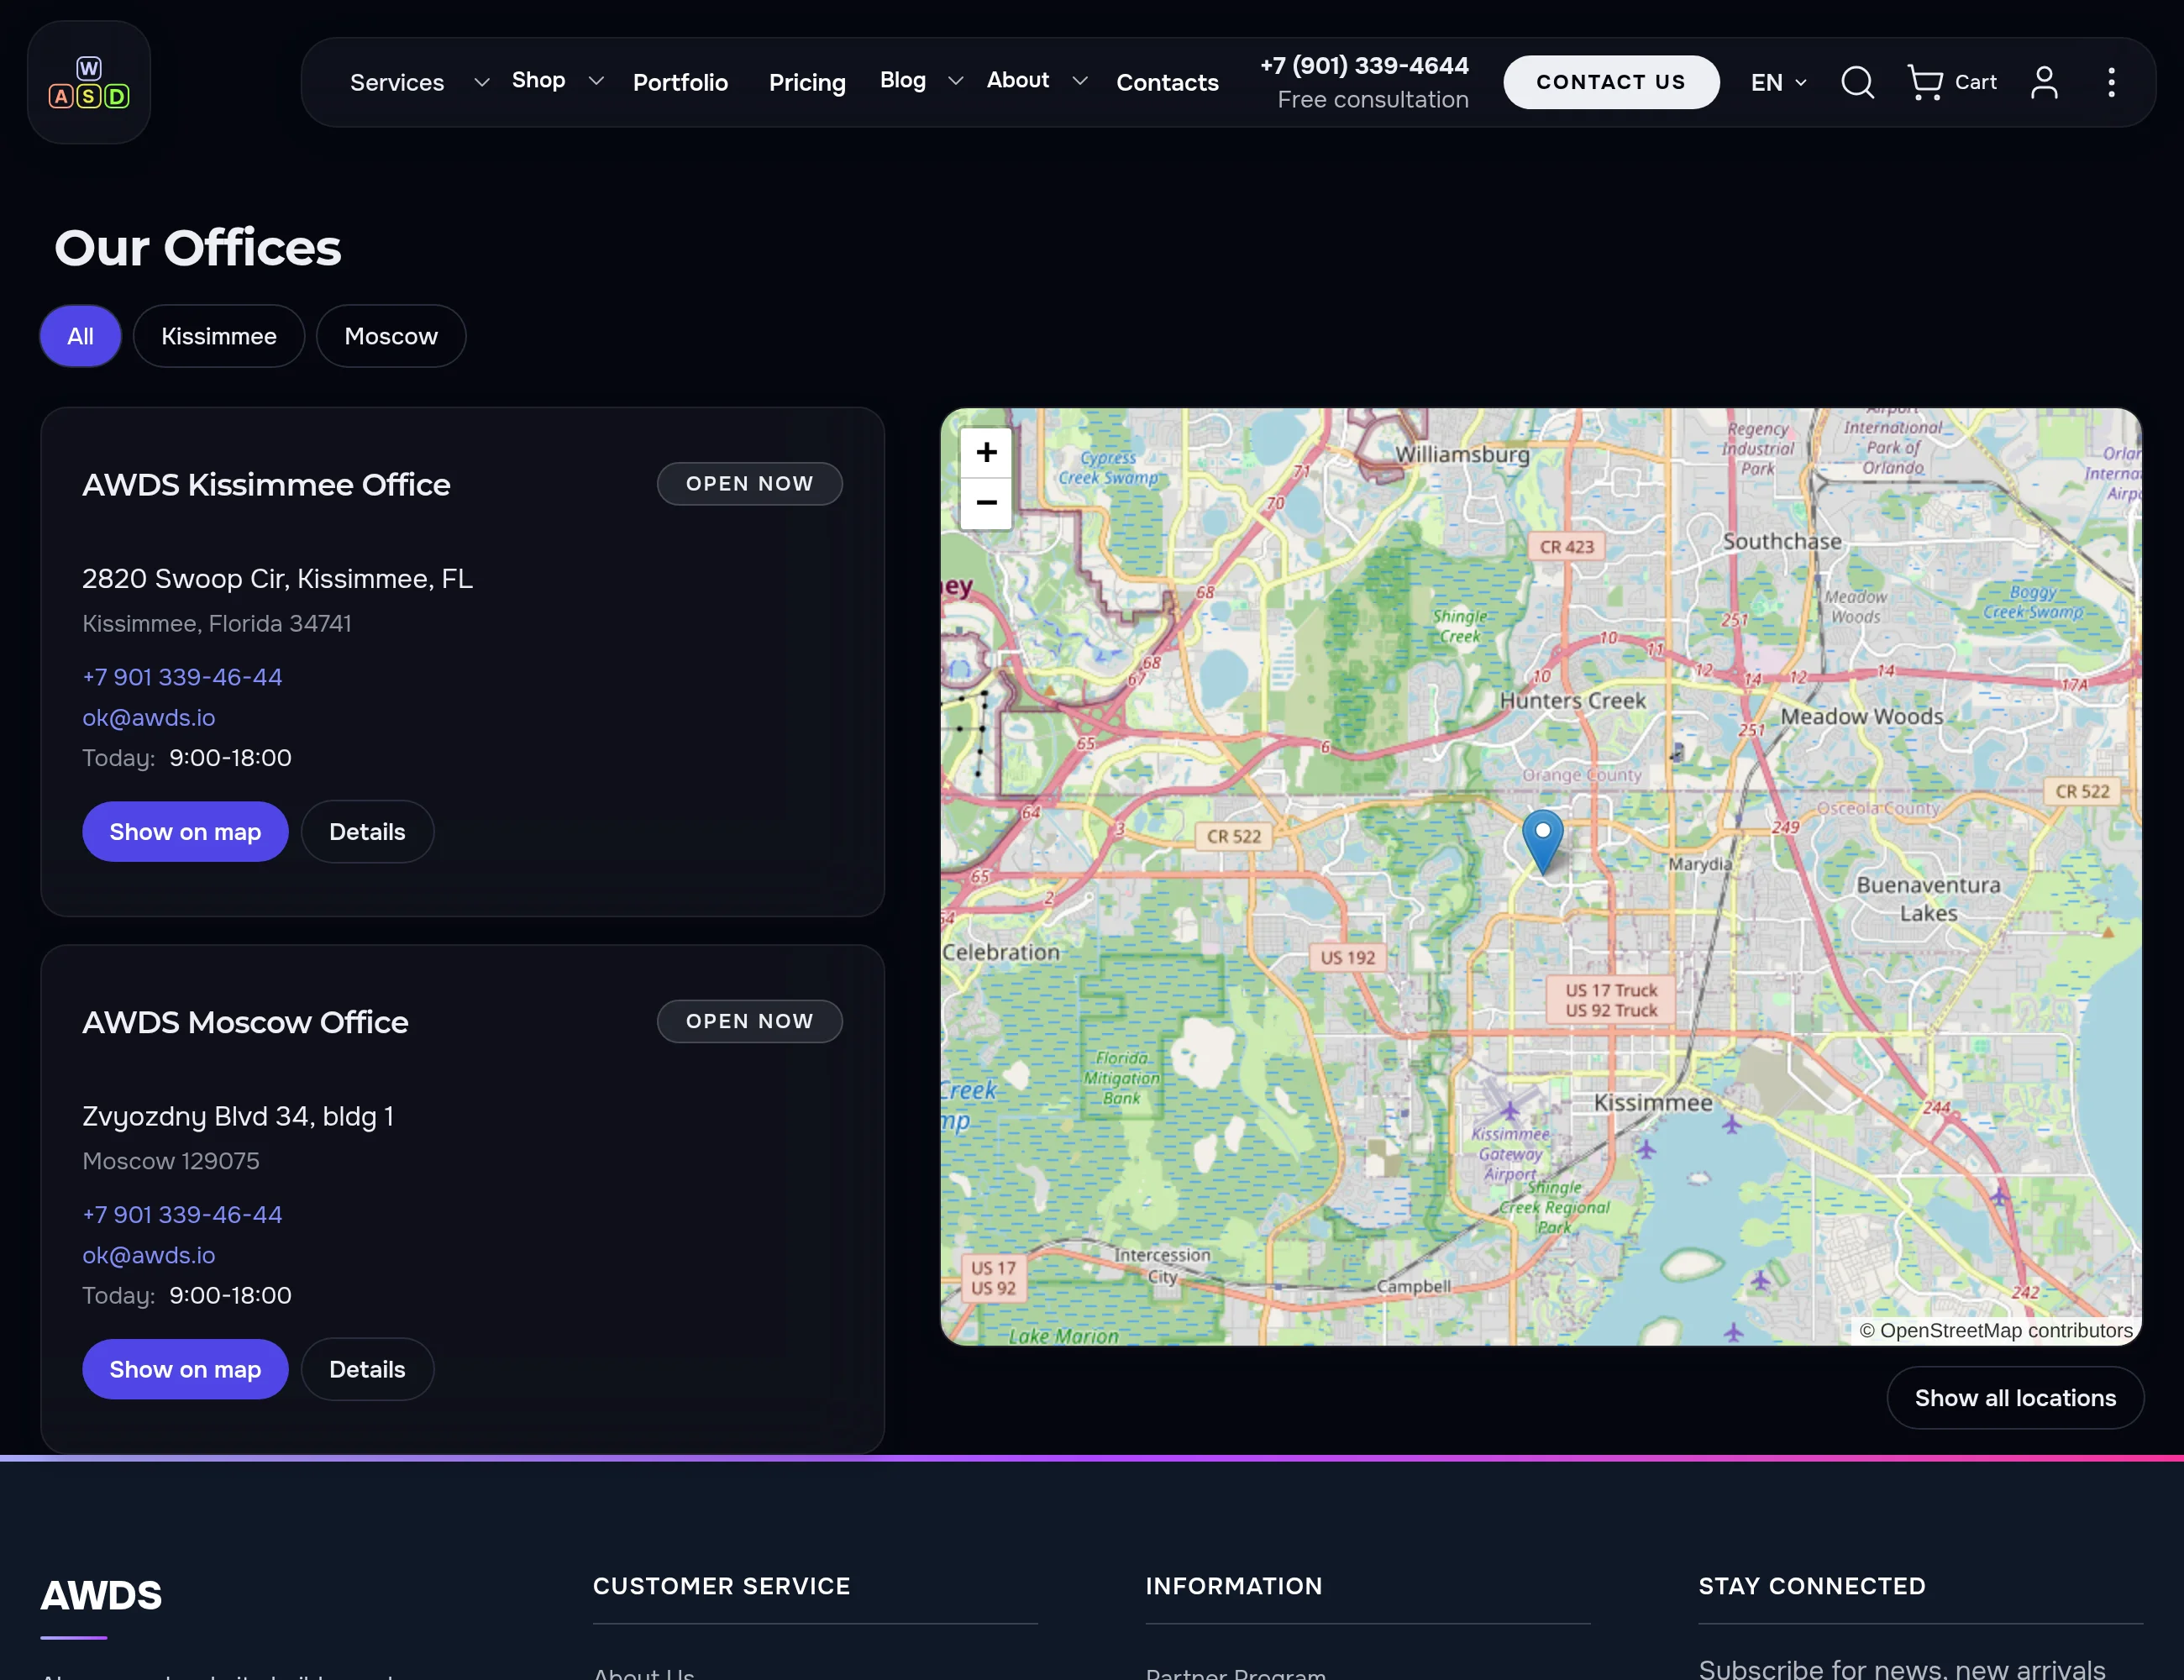Click the CONTACT US button
Viewport: 2184px width, 1680px height.
pyautogui.click(x=1611, y=82)
